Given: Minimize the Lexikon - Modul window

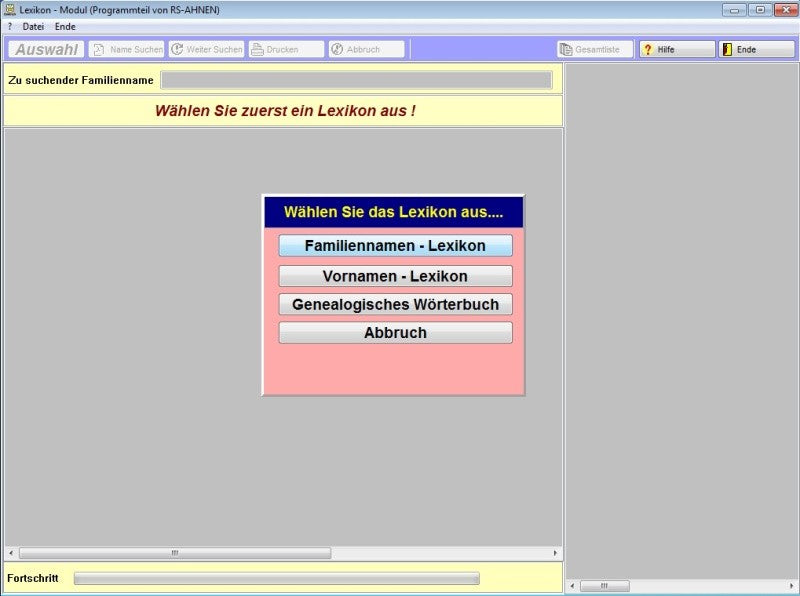Looking at the screenshot, I should (x=735, y=9).
